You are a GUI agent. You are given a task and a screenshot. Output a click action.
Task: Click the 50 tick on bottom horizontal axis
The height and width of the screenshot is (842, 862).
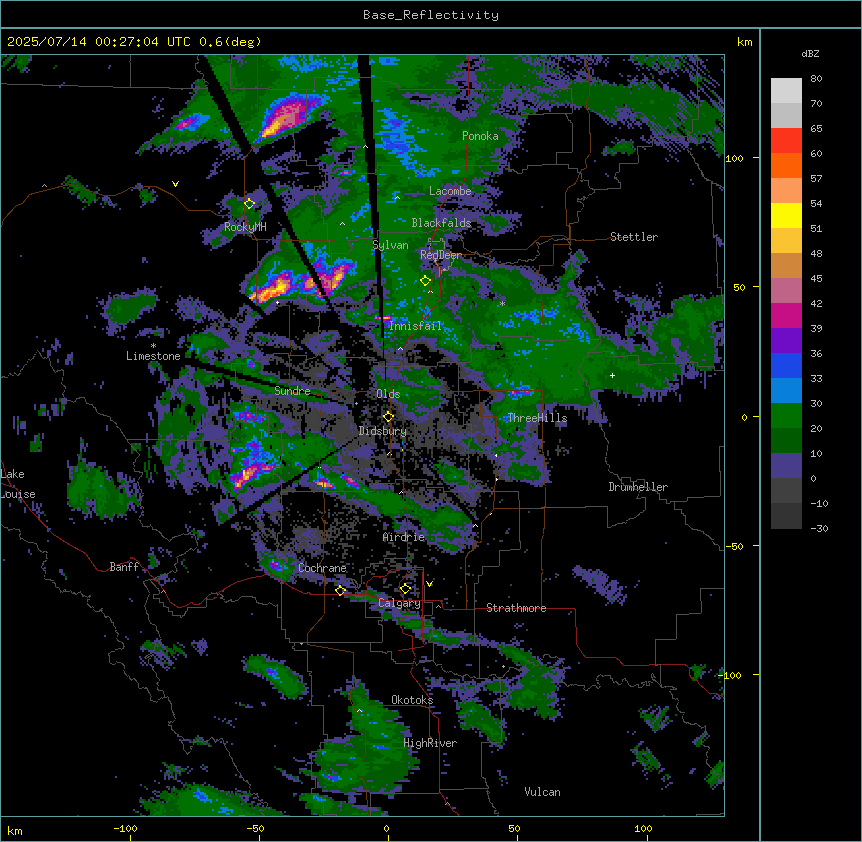pyautogui.click(x=514, y=828)
